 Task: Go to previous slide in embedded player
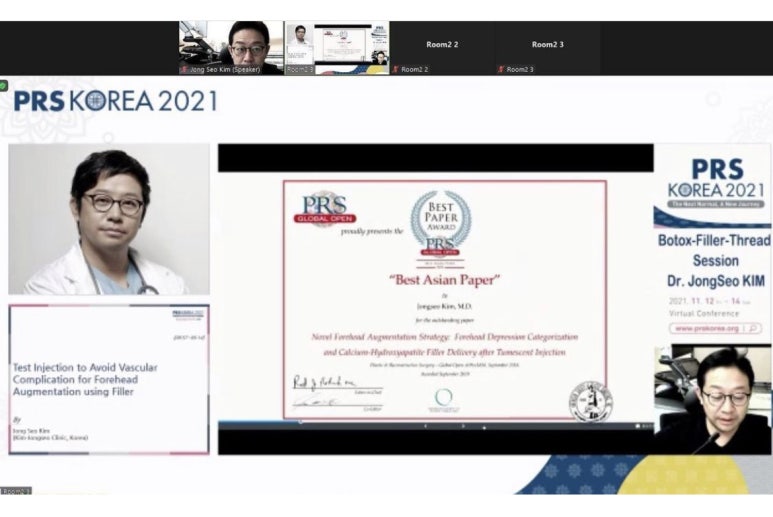(425, 426)
